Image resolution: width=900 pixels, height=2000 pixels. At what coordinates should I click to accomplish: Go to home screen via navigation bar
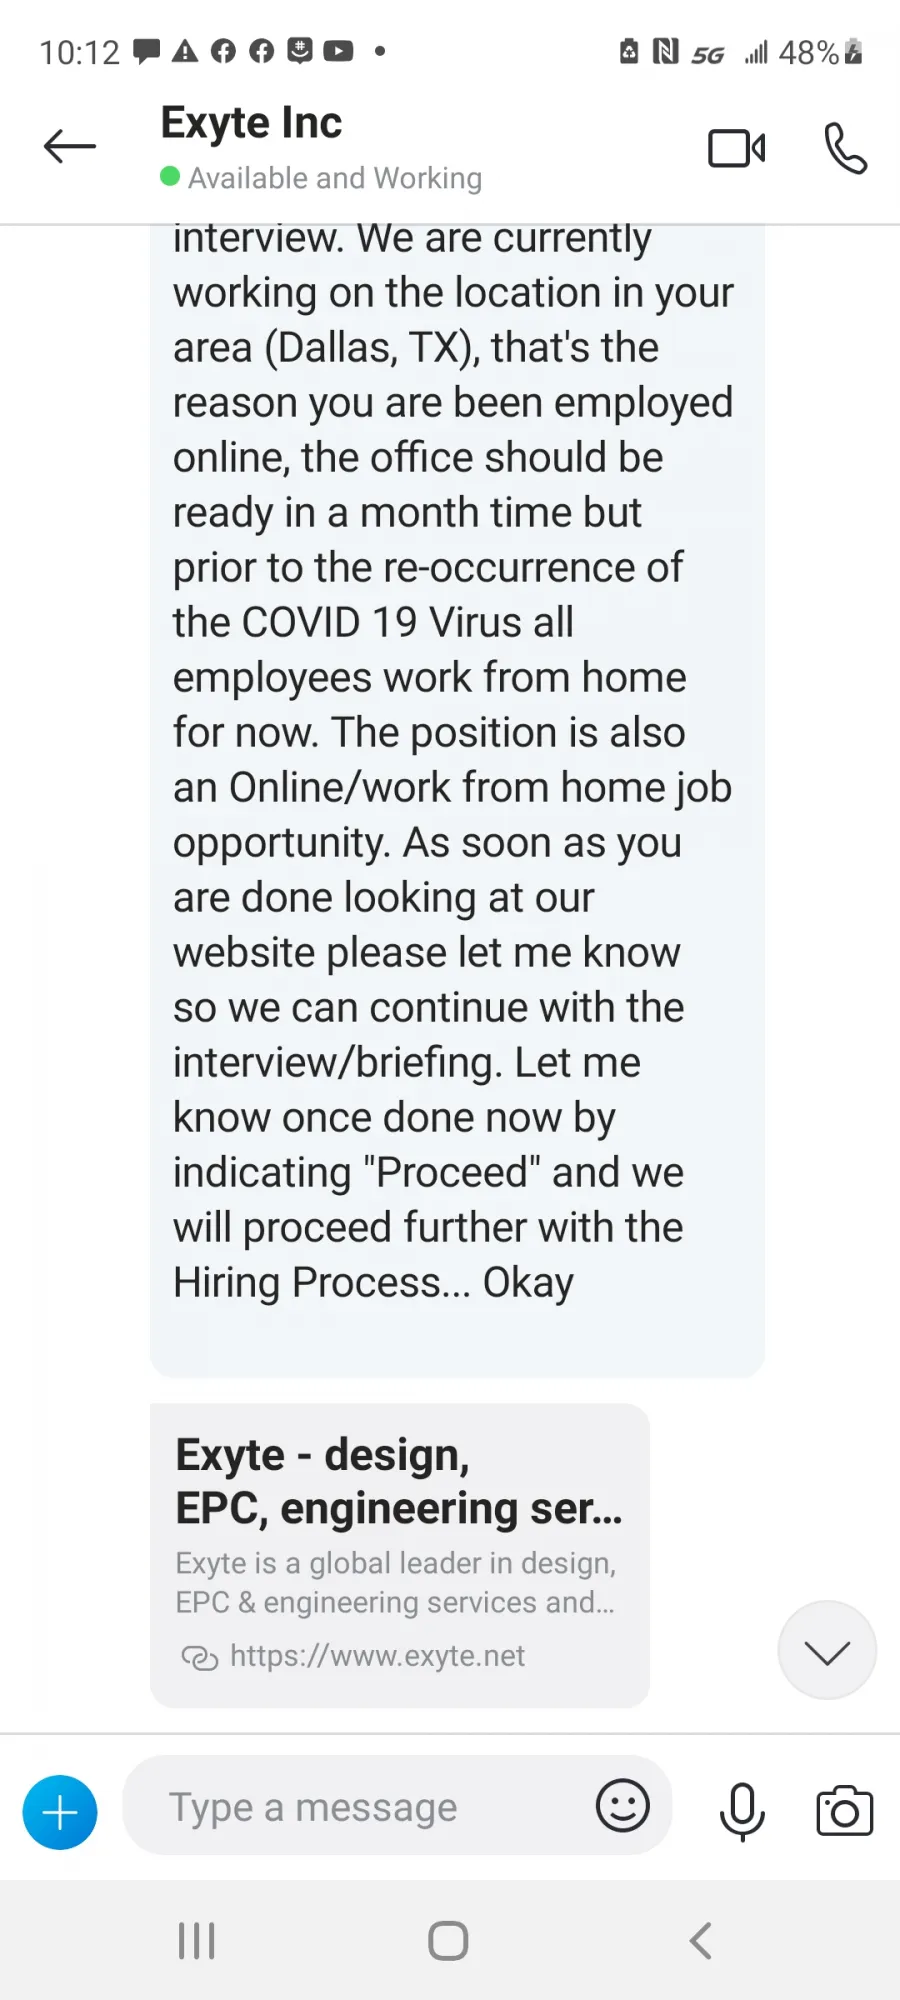(x=448, y=1941)
